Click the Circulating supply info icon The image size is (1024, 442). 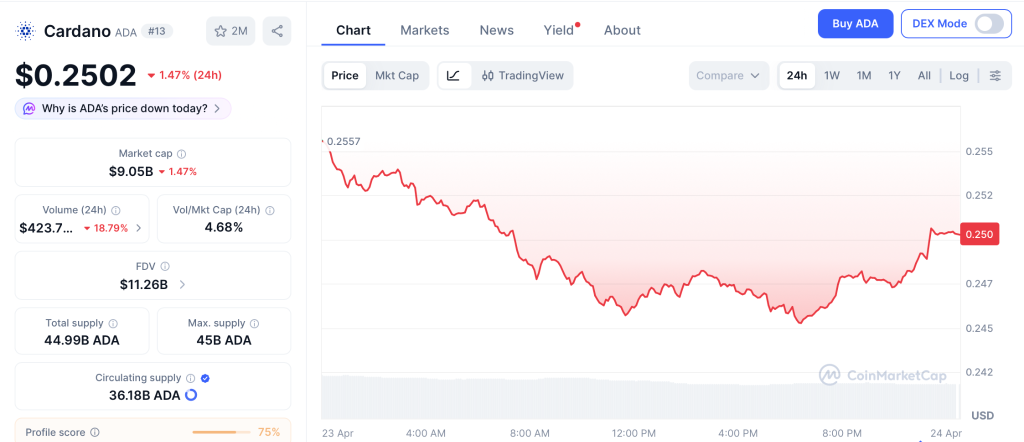click(x=190, y=378)
